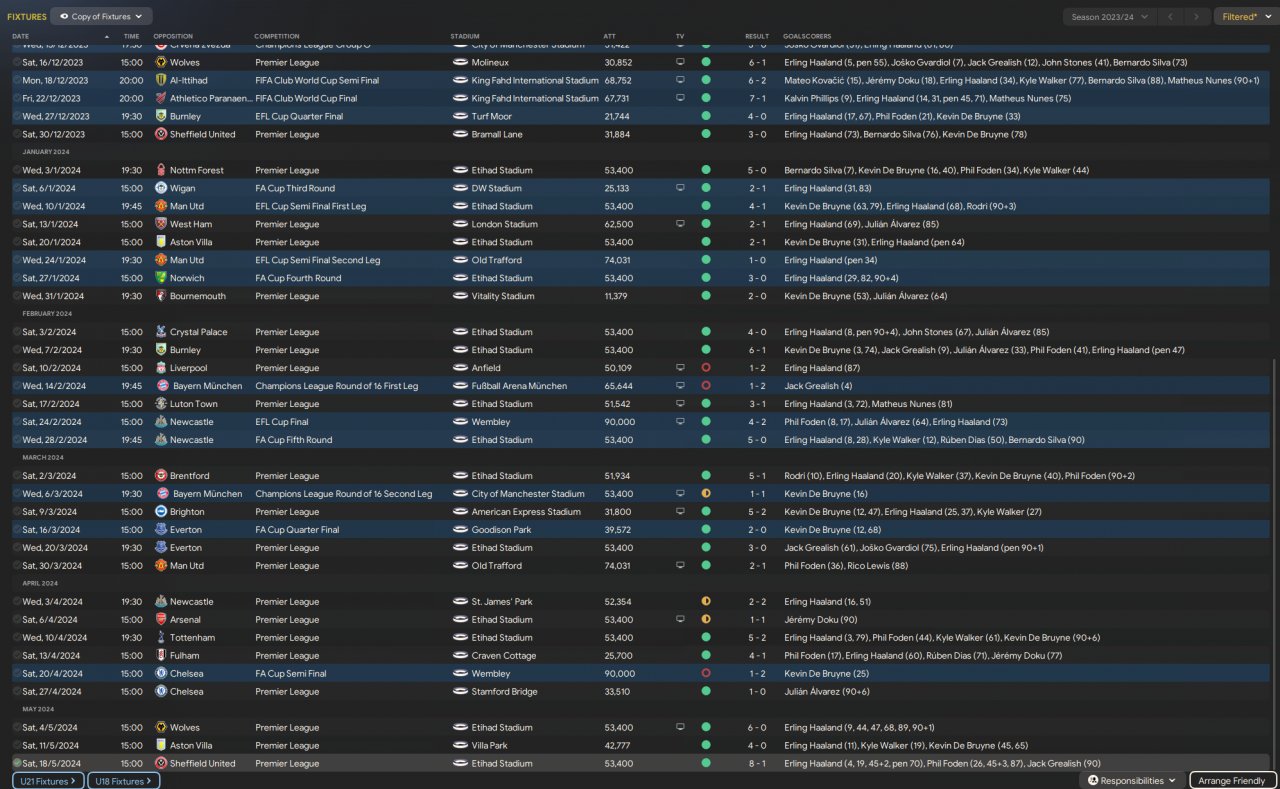This screenshot has width=1280, height=789.
Task: Sort by the Att column header
Action: [x=609, y=36]
